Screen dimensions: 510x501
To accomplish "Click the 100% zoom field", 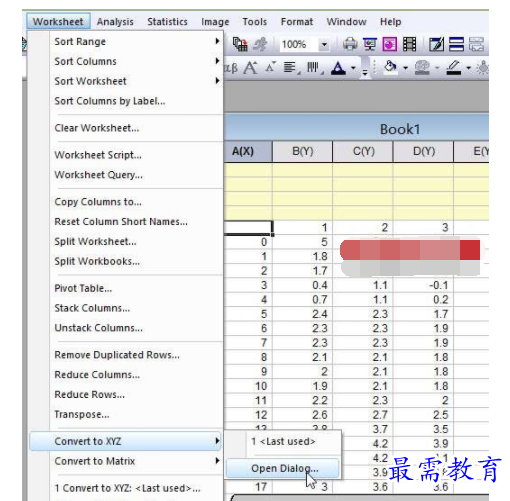I will tap(300, 44).
